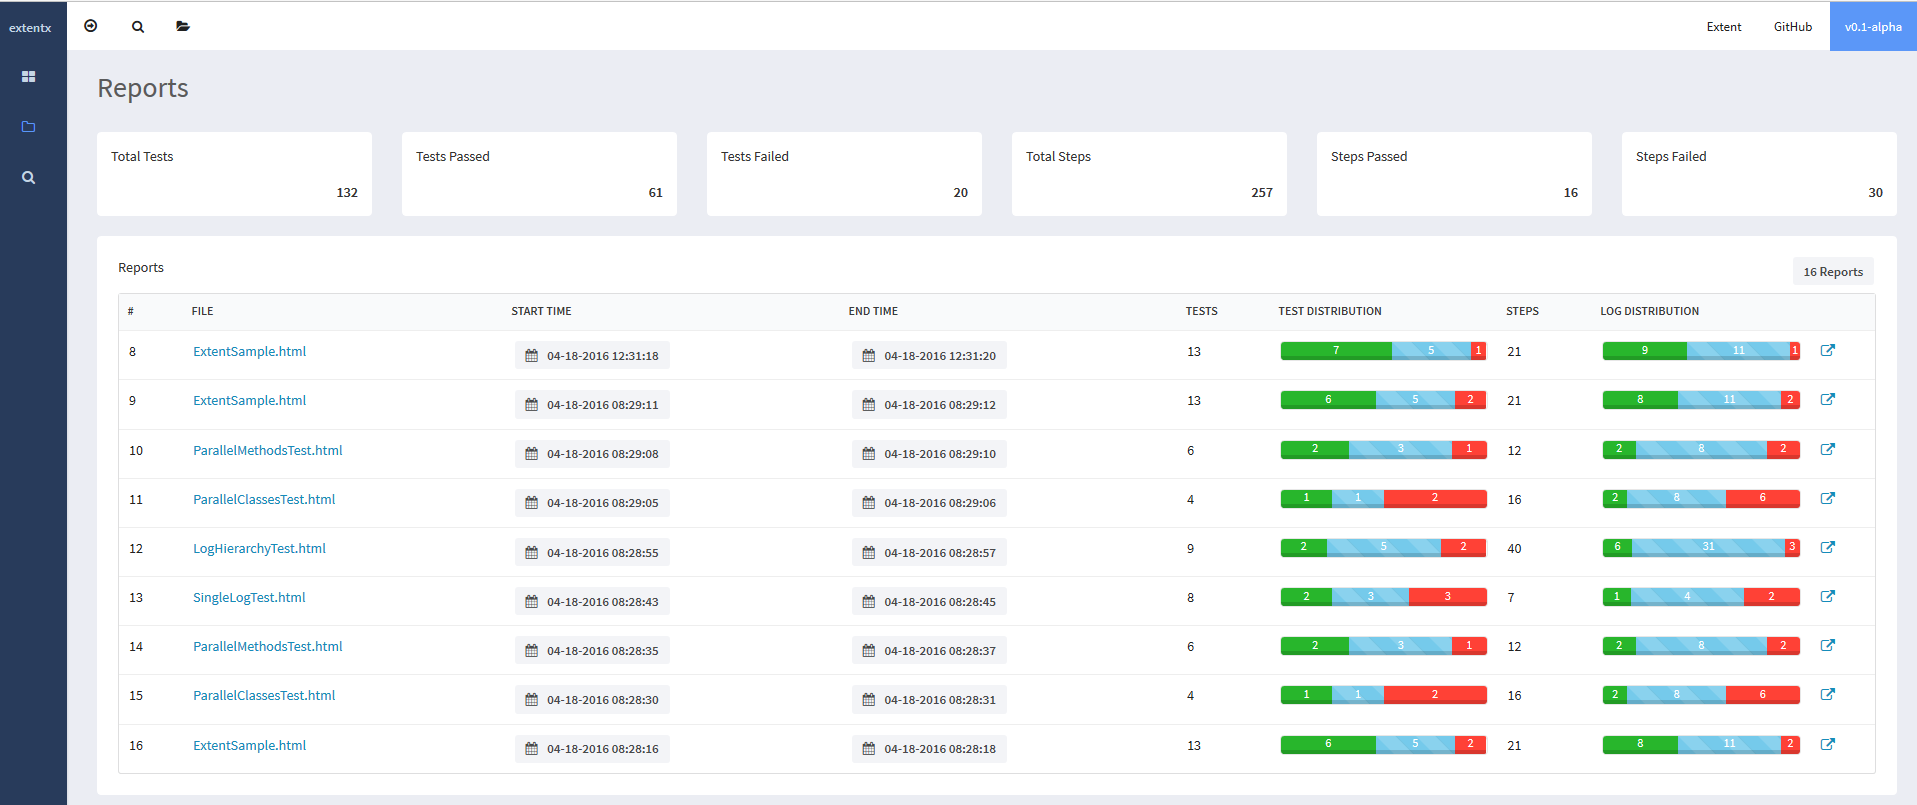Open report 8 via external link icon
This screenshot has height=805, width=1917.
click(1827, 351)
